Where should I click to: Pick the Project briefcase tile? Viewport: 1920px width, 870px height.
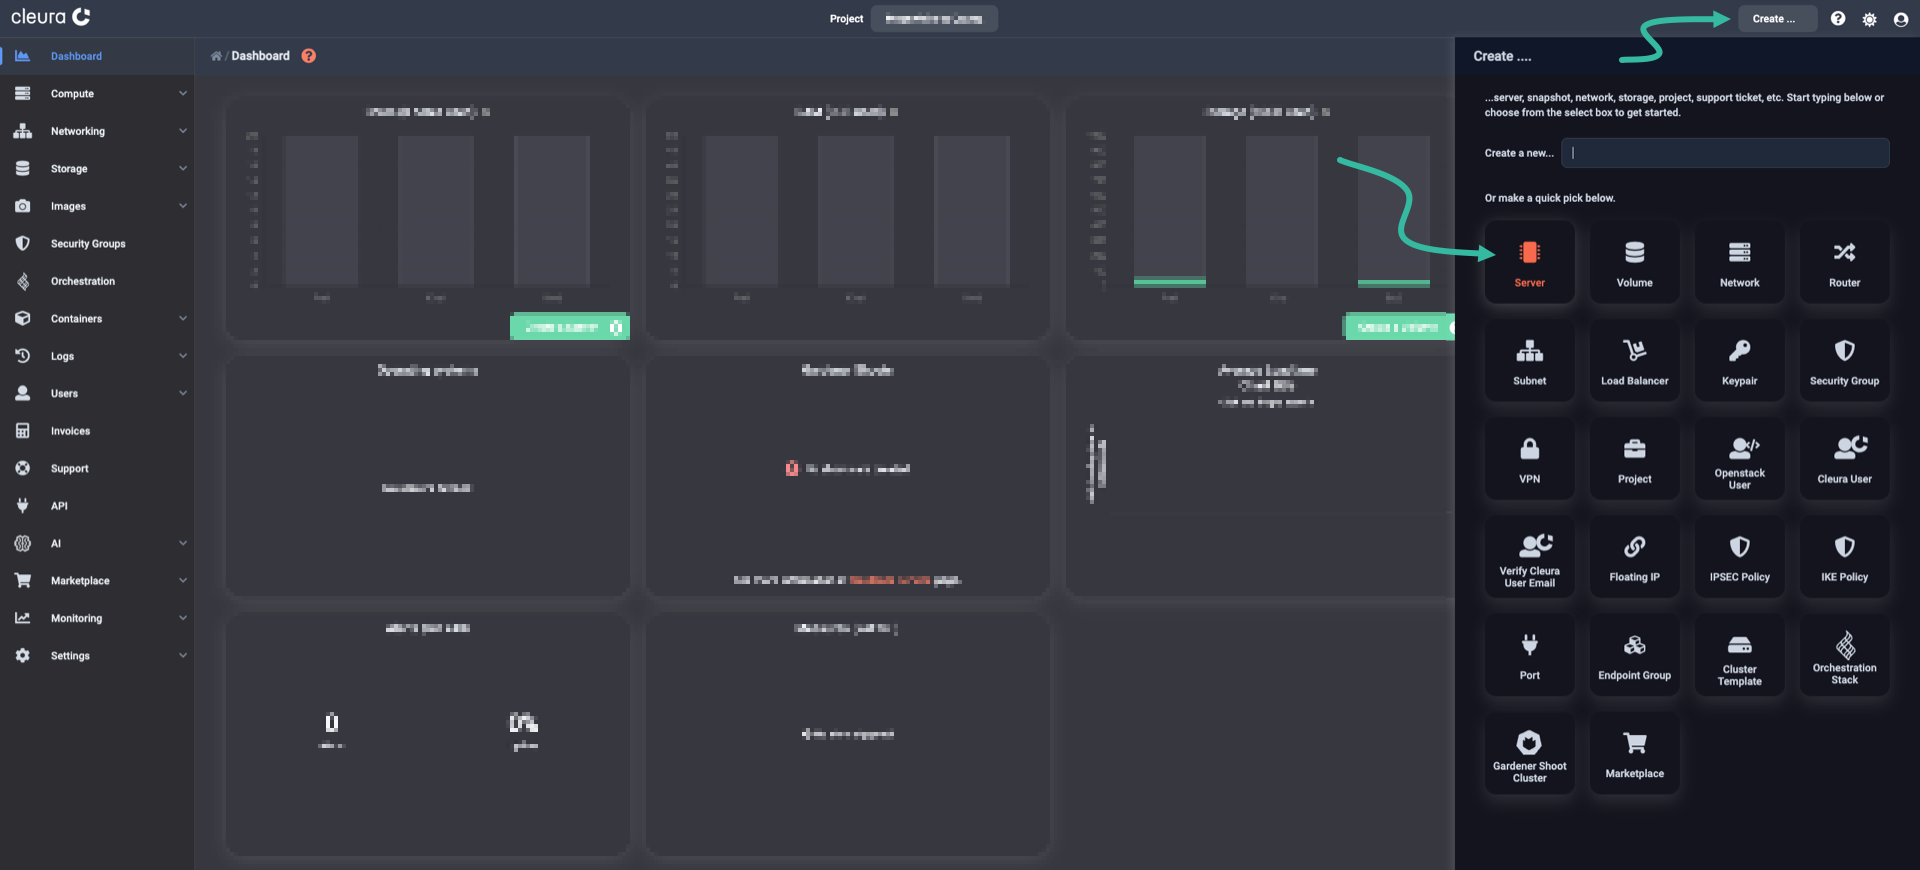[x=1634, y=459]
